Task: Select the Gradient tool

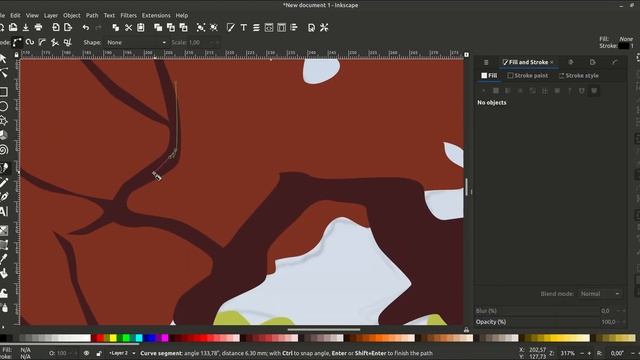Action: (x=4, y=230)
